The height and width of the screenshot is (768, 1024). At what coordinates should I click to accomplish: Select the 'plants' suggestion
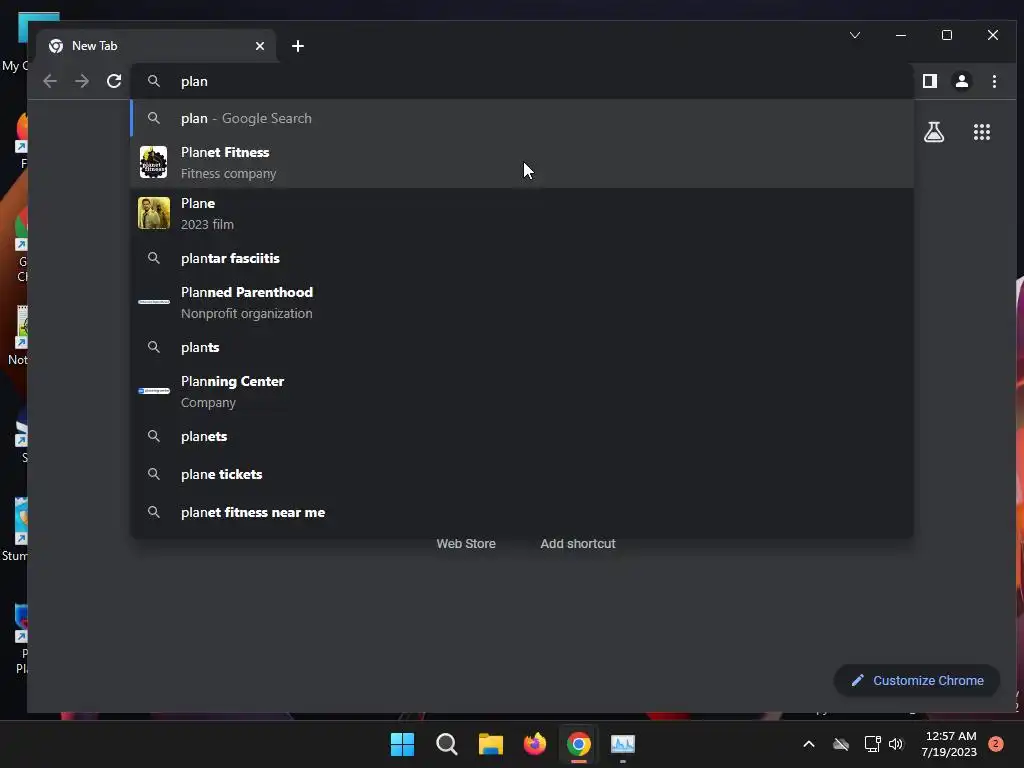pos(522,347)
